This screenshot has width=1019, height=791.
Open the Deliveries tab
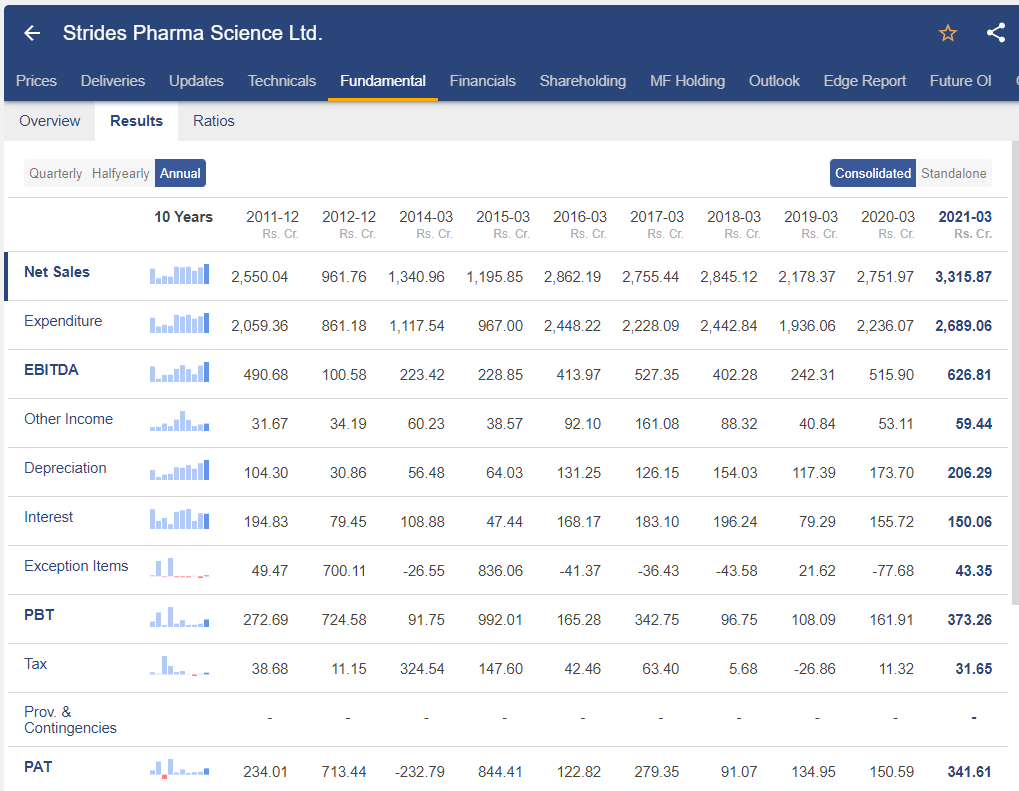coord(112,81)
